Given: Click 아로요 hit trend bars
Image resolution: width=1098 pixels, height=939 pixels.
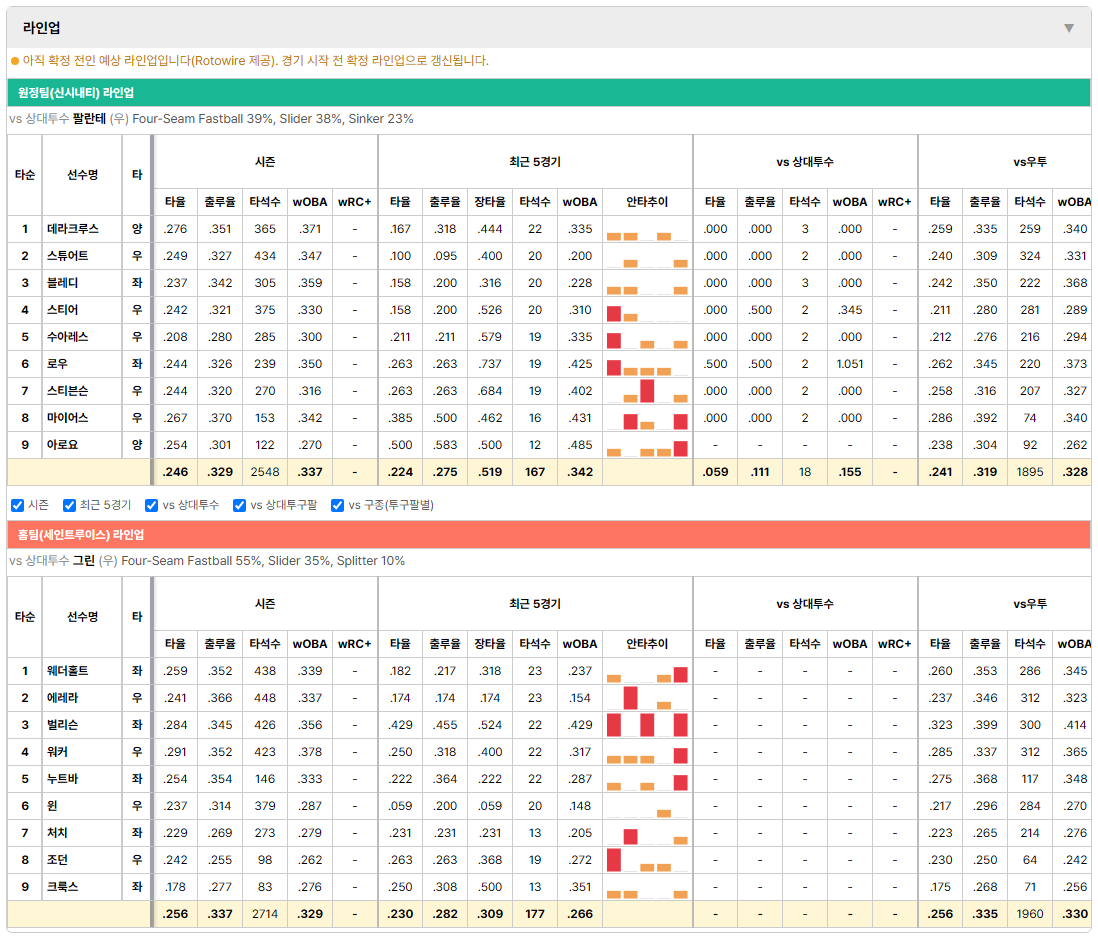Looking at the screenshot, I should (647, 445).
